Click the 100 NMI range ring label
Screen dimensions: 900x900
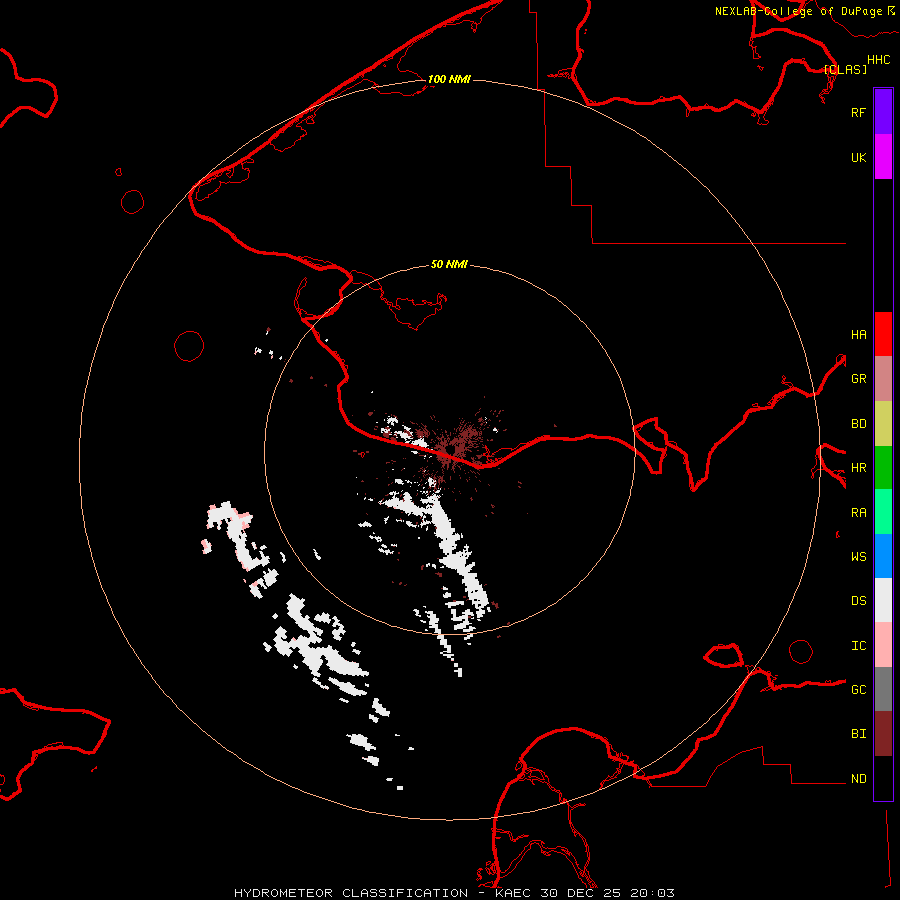[449, 79]
